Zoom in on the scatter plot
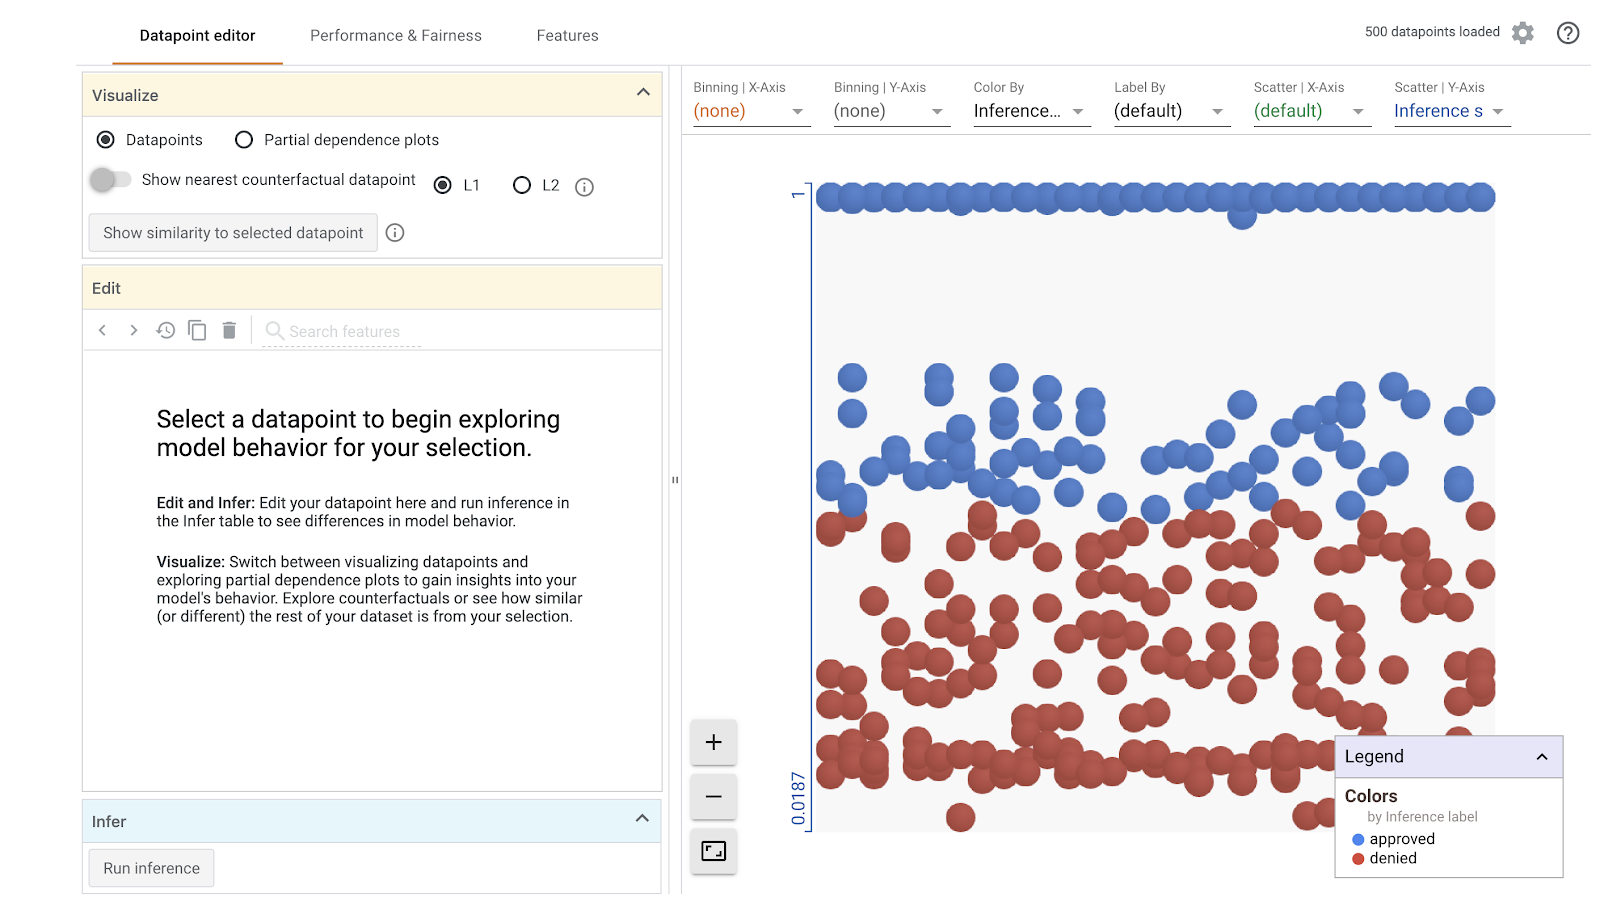Viewport: 1600px width, 910px height. click(713, 742)
